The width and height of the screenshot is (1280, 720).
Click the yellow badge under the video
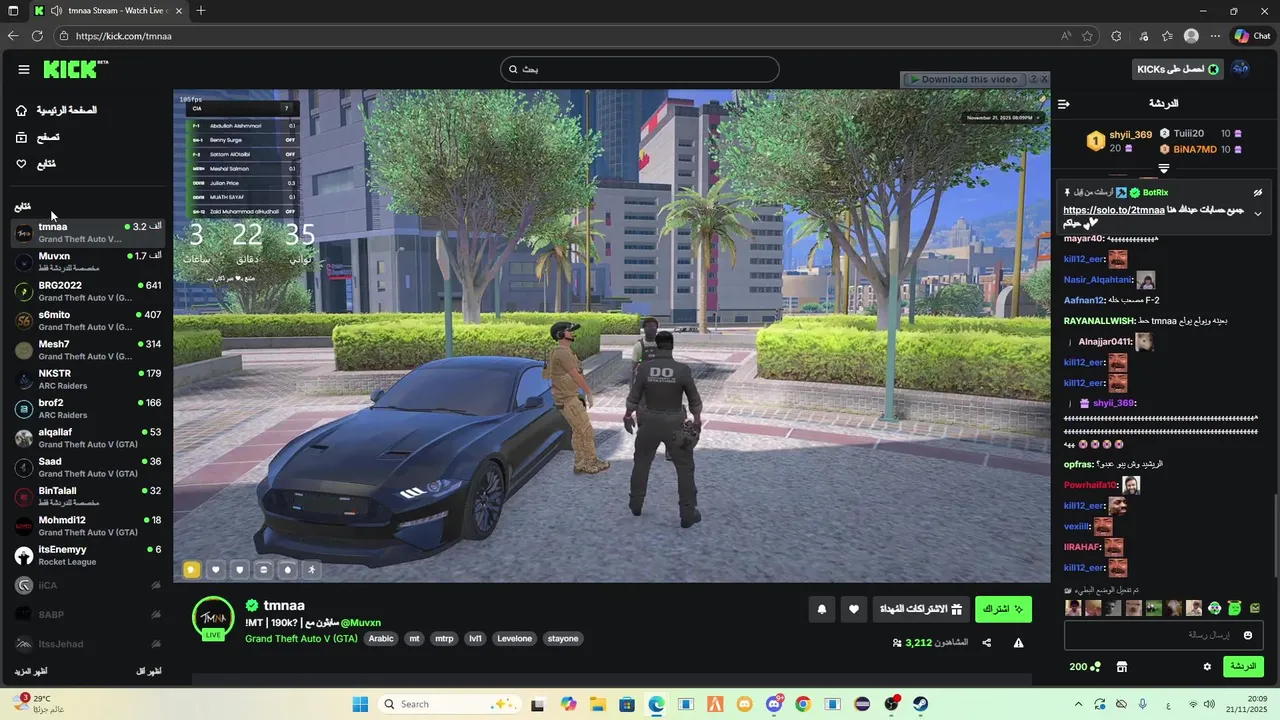point(191,569)
